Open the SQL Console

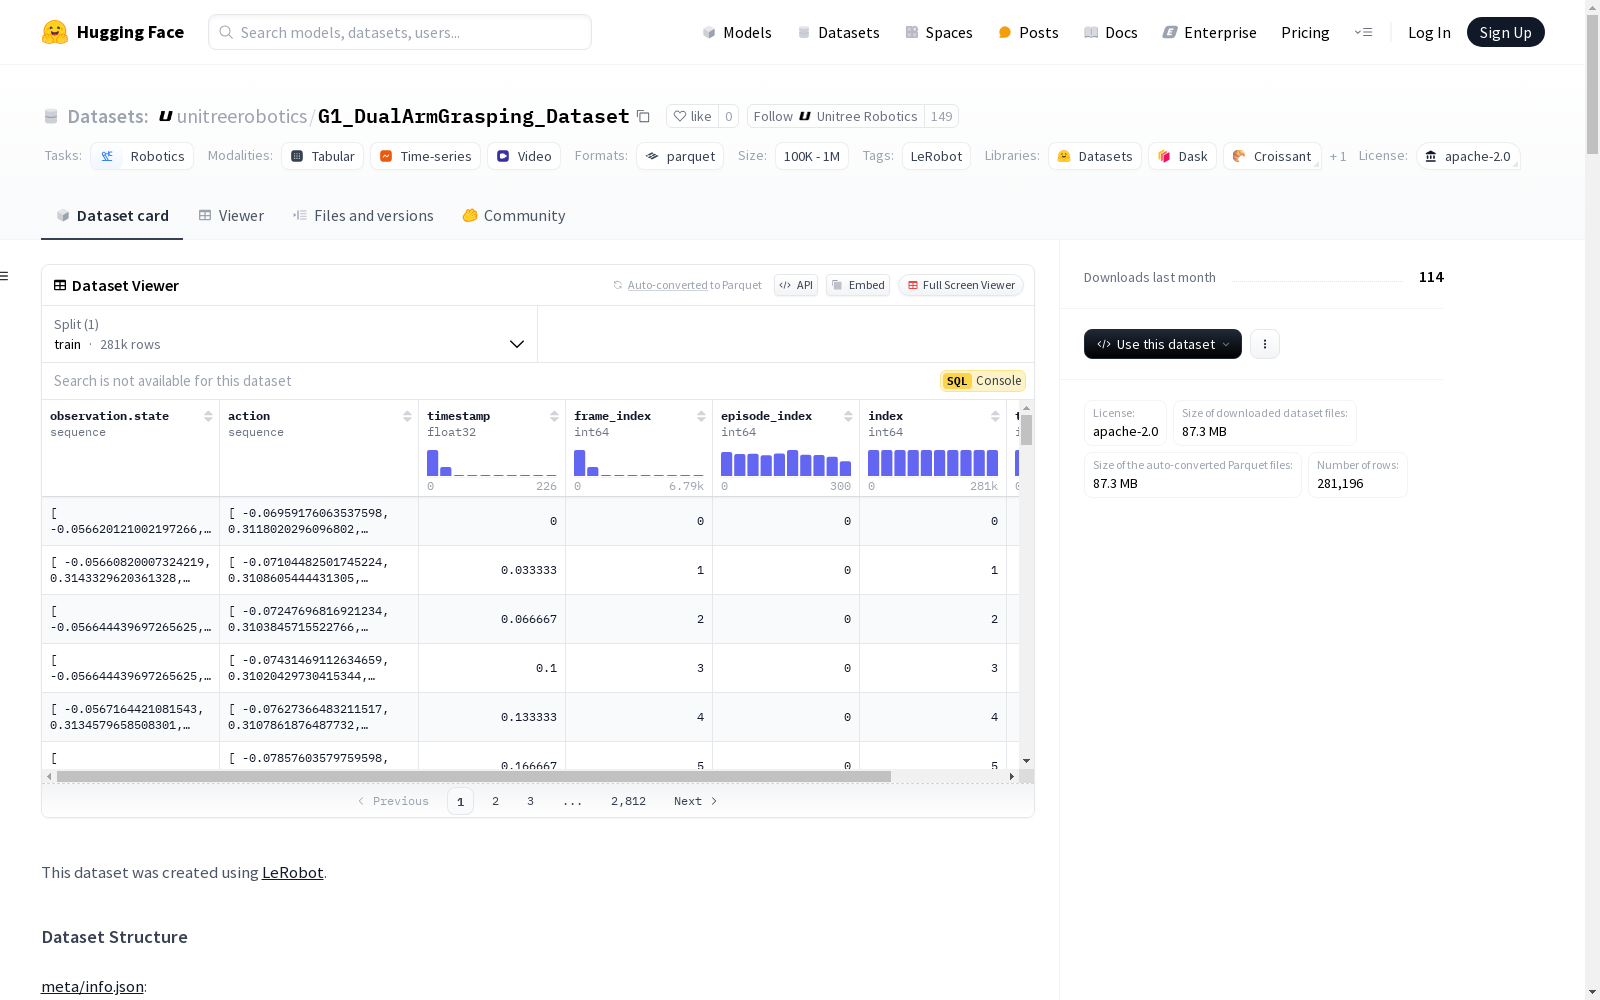pyautogui.click(x=983, y=381)
